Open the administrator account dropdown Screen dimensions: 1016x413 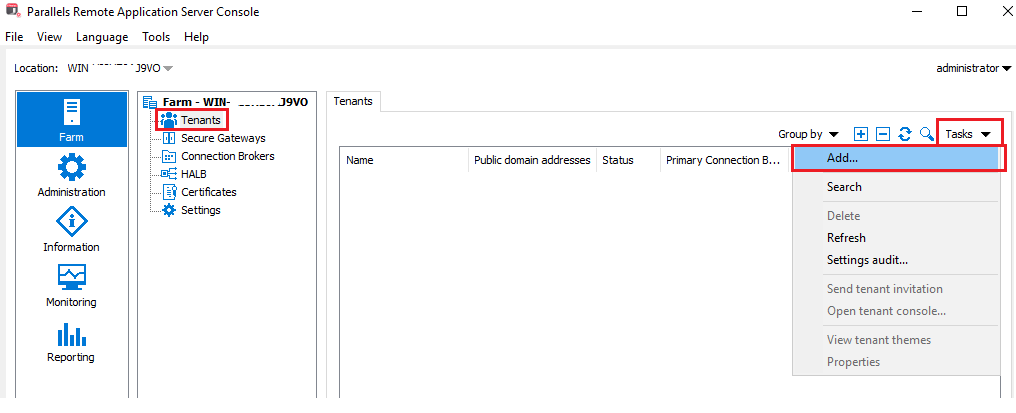click(974, 68)
